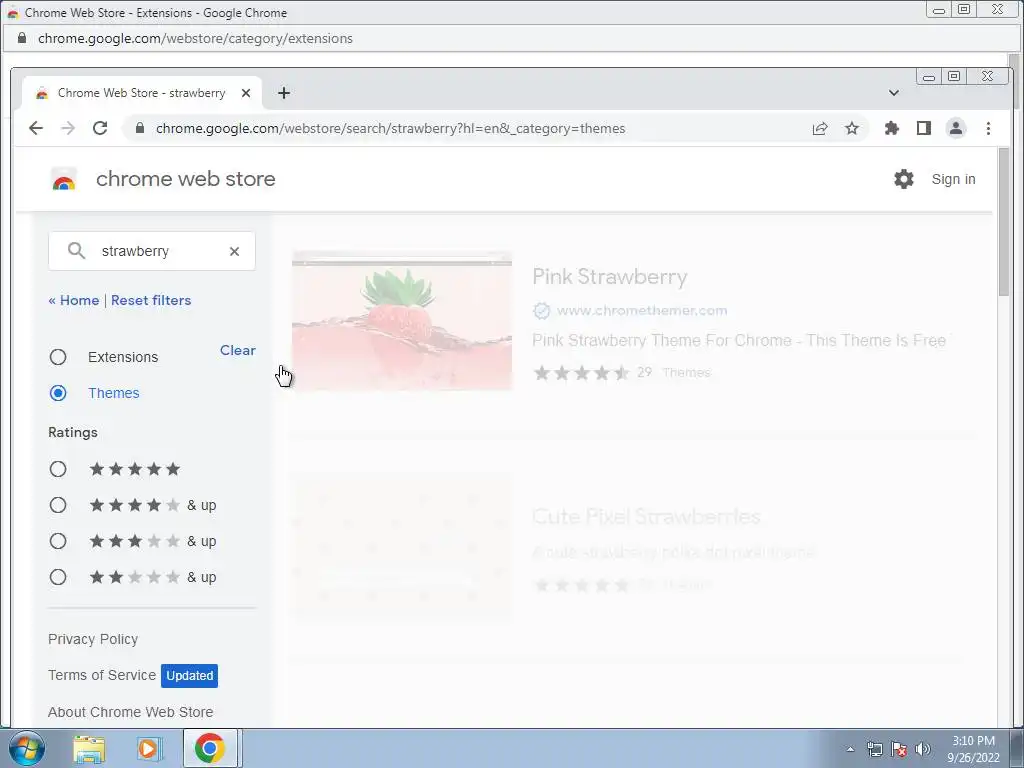Open Action Center flag icon

[899, 749]
